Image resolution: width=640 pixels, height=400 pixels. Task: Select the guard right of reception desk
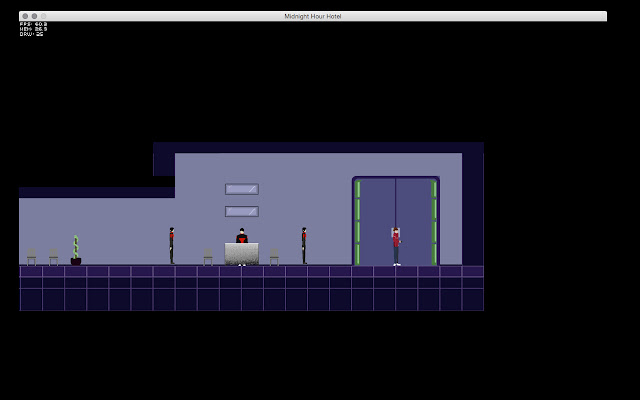304,246
